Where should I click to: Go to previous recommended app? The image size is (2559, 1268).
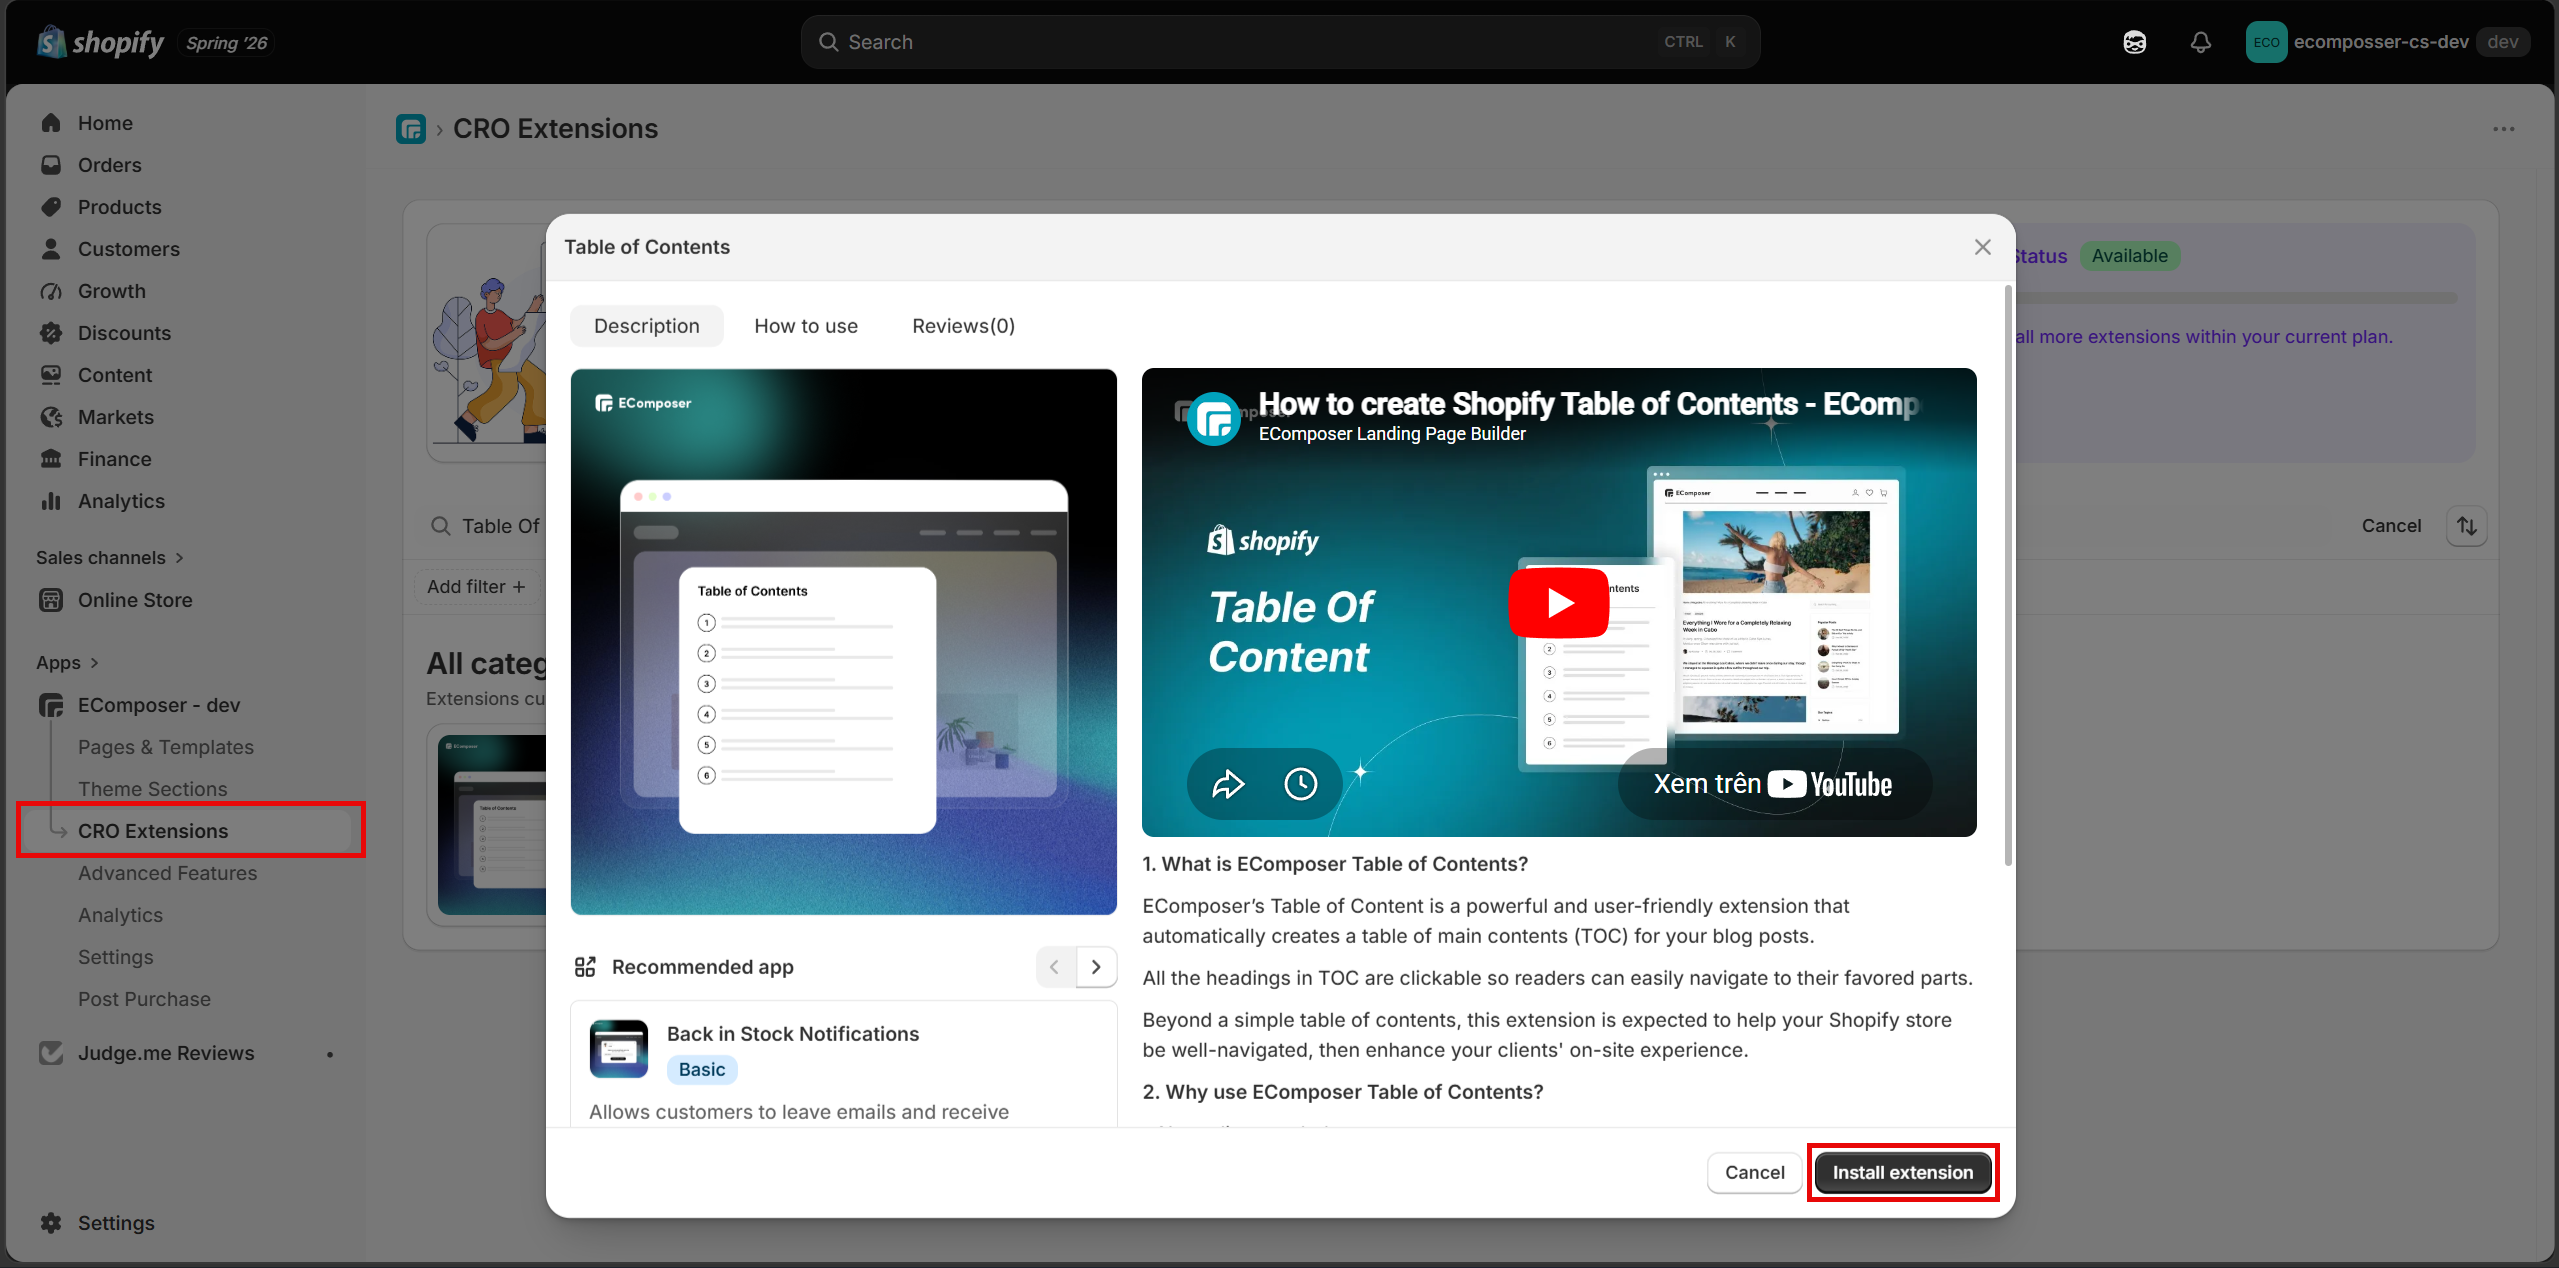coord(1055,967)
